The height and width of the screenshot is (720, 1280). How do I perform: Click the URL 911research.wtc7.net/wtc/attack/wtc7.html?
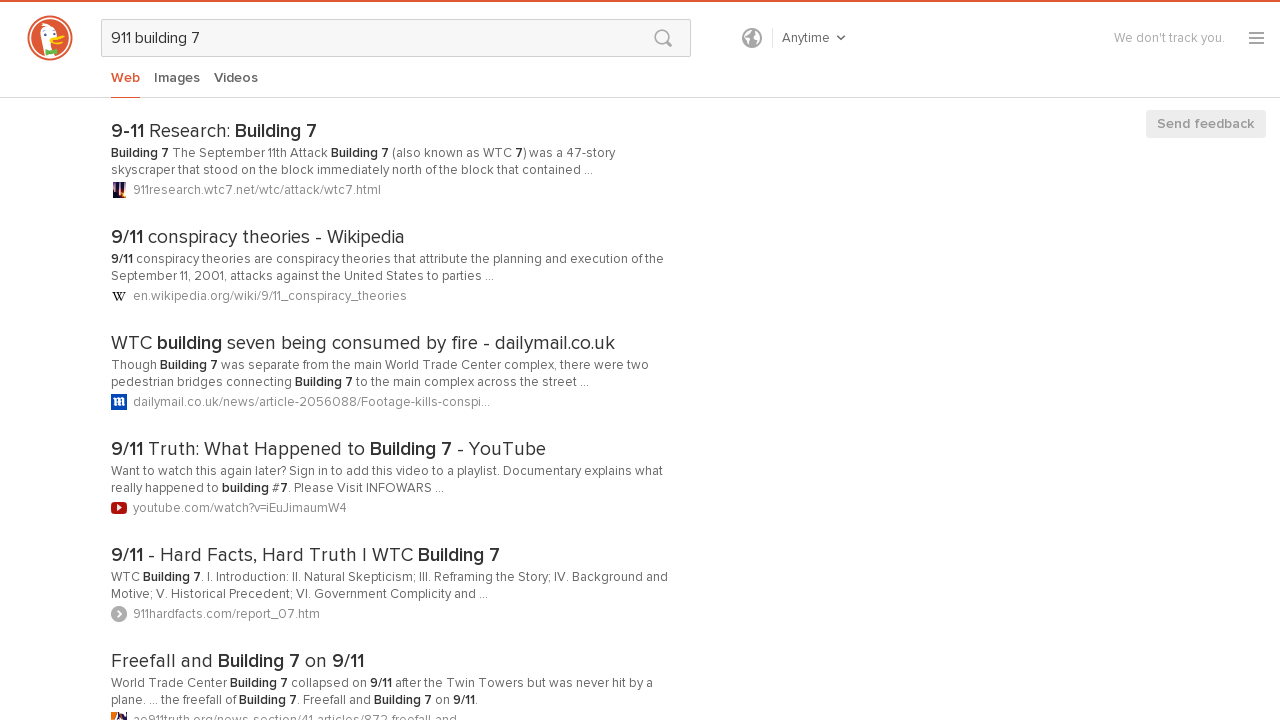click(257, 190)
